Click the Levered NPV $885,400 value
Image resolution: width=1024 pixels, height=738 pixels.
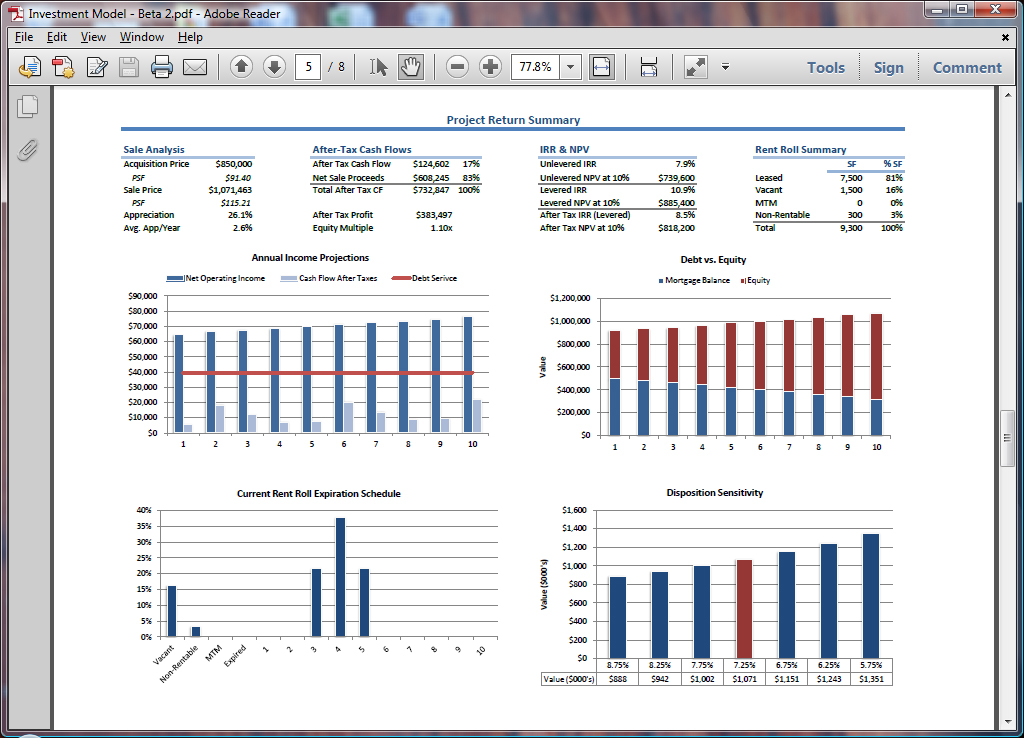[x=676, y=203]
